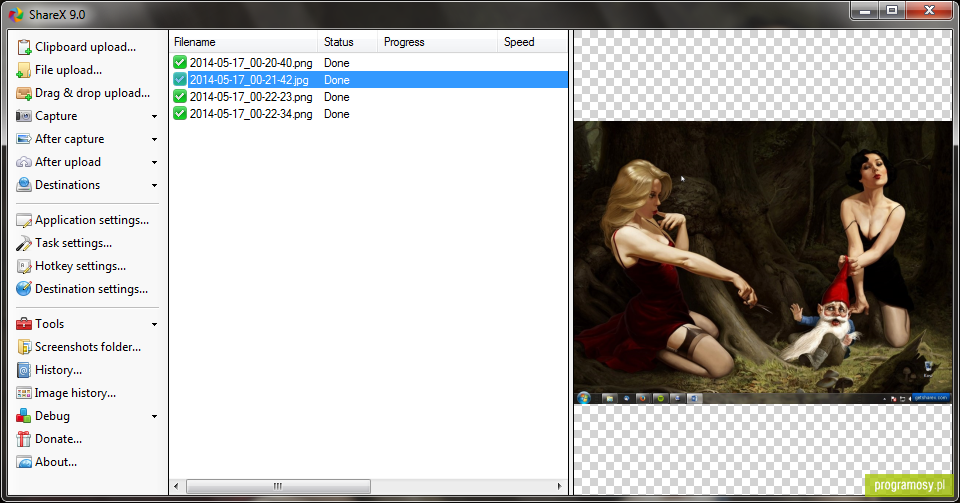The image size is (960, 503).
Task: Click the screenshot preview image
Action: (x=763, y=263)
